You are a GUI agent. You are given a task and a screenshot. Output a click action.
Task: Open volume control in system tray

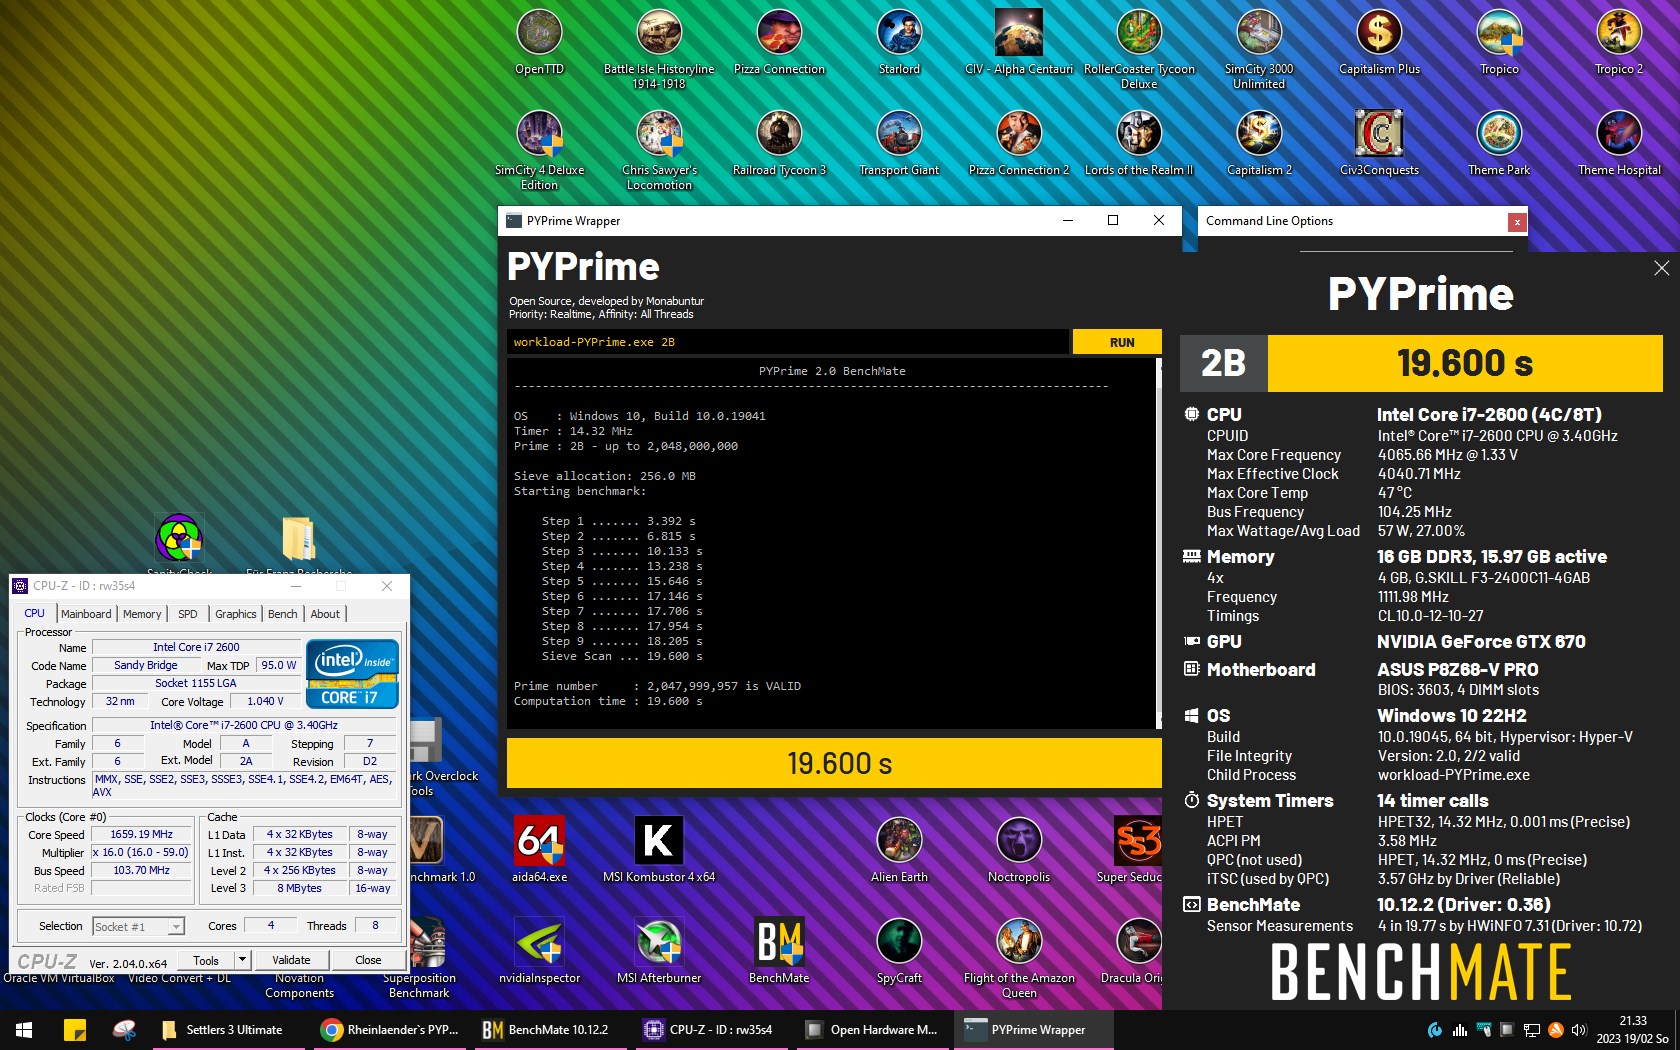[x=1579, y=1030]
